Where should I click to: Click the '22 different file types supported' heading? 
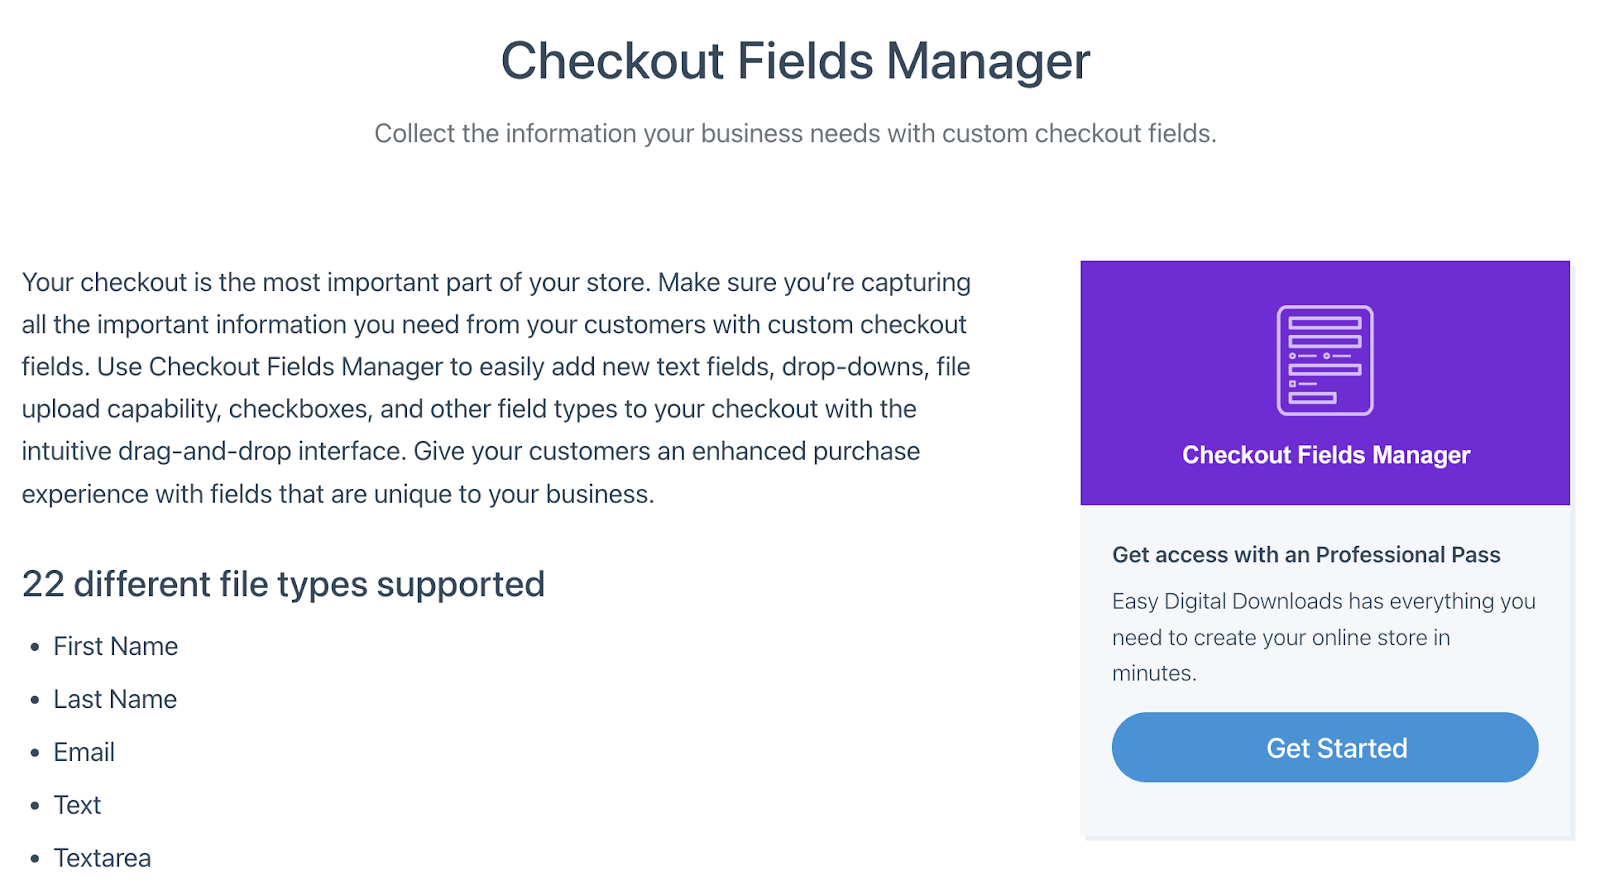(x=283, y=584)
